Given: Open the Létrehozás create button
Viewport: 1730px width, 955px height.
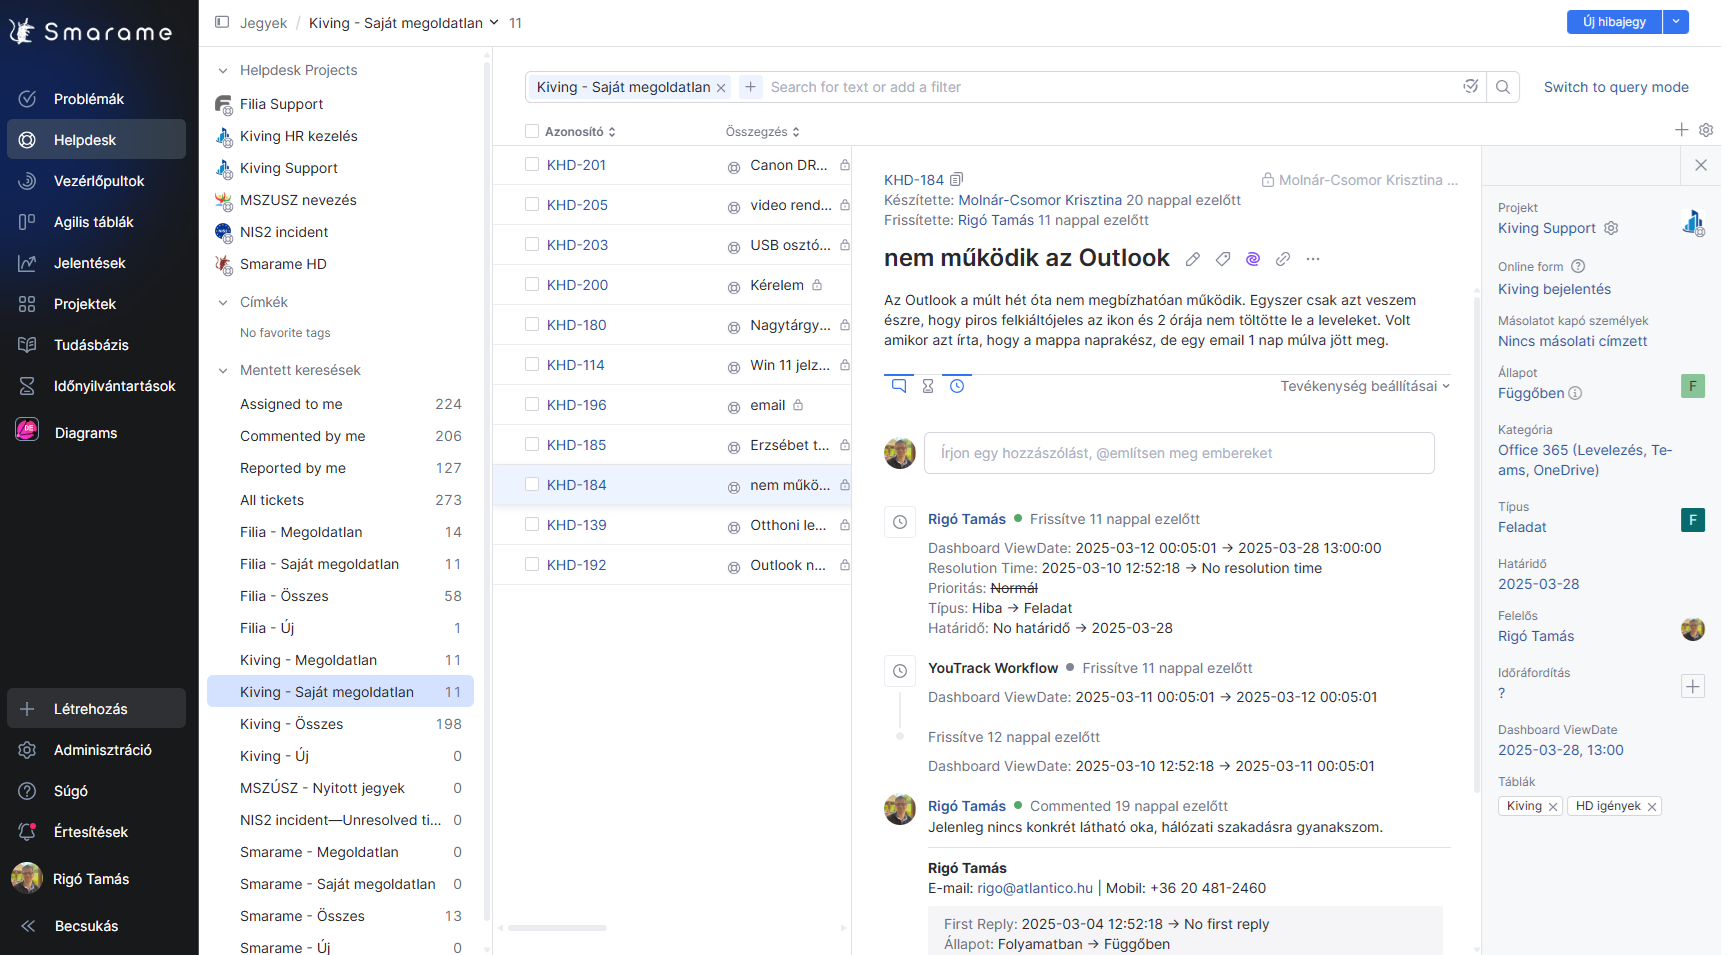Looking at the screenshot, I should [x=96, y=709].
